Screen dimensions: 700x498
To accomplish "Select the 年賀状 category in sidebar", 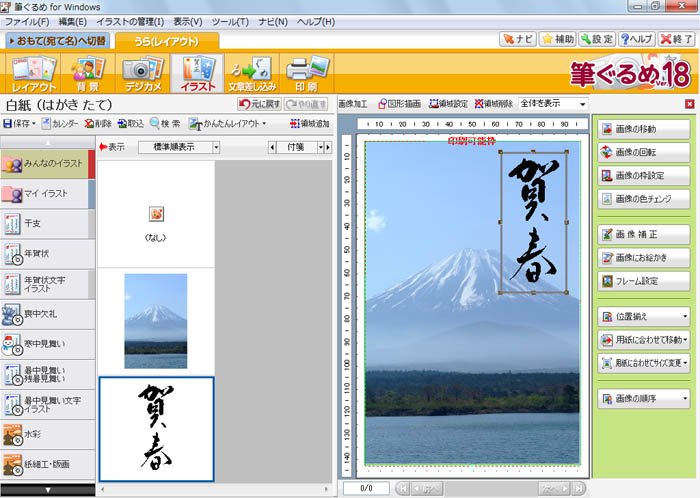I will point(44,254).
